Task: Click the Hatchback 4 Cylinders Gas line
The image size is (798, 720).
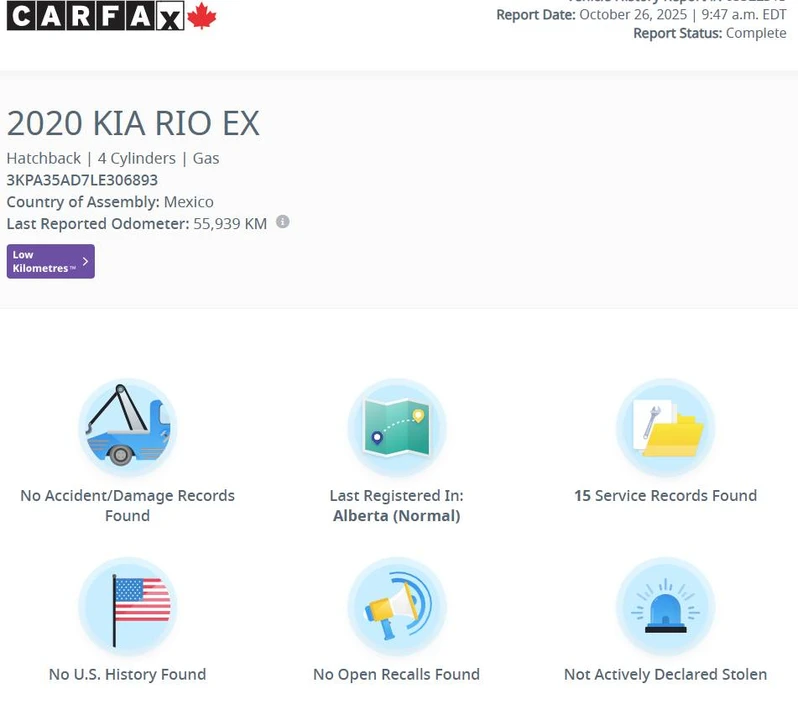Action: click(x=113, y=158)
